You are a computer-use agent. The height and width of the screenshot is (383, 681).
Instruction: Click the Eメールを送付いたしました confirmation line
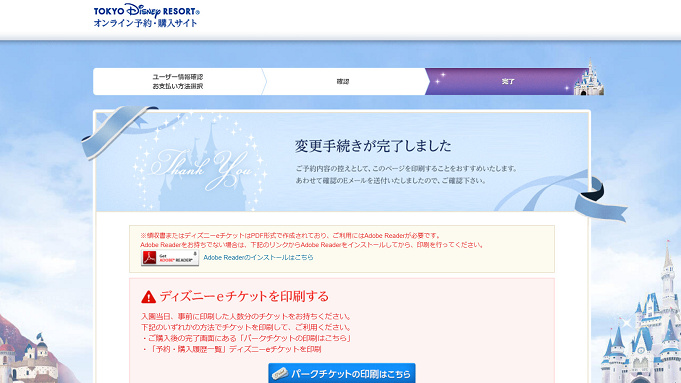[391, 181]
